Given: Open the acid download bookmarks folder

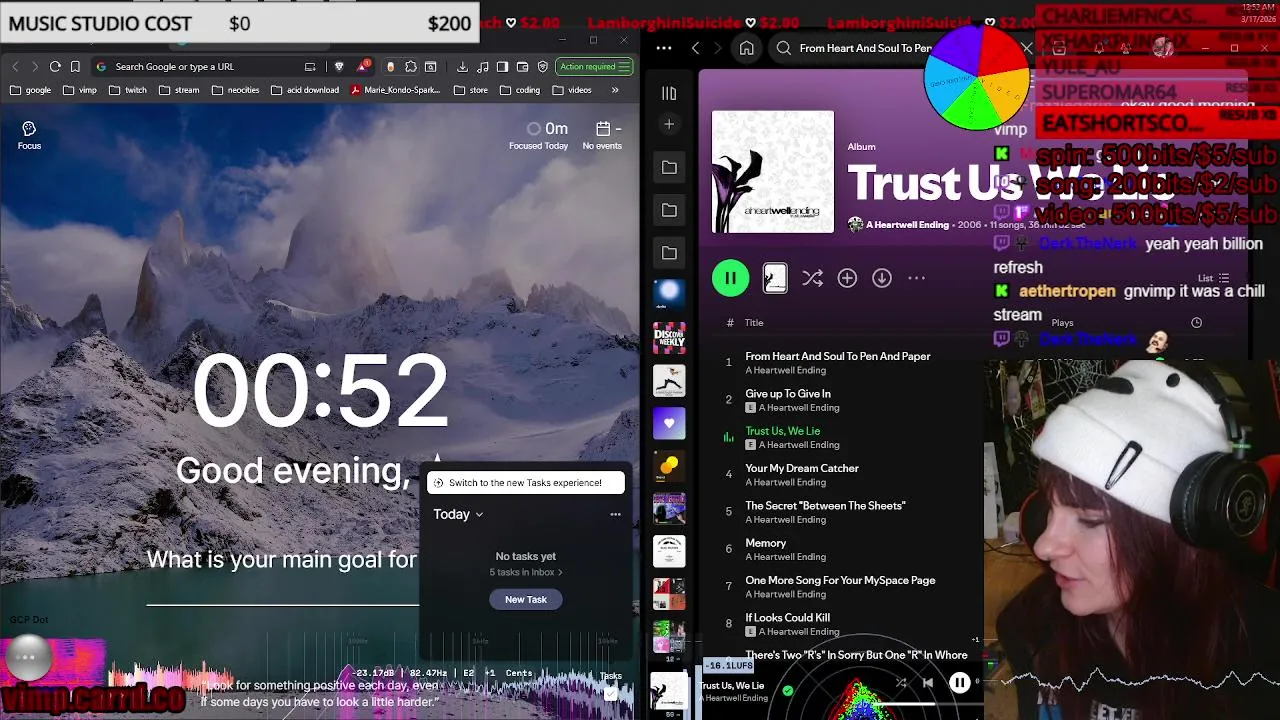Looking at the screenshot, I should [x=305, y=90].
